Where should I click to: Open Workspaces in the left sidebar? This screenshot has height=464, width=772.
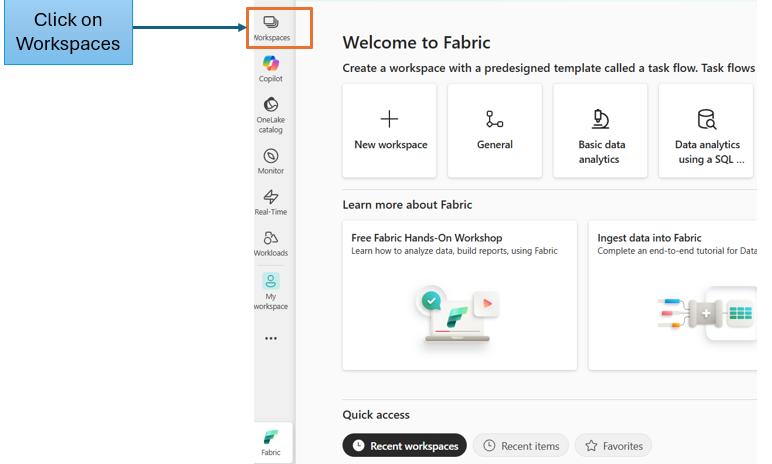pyautogui.click(x=271, y=28)
